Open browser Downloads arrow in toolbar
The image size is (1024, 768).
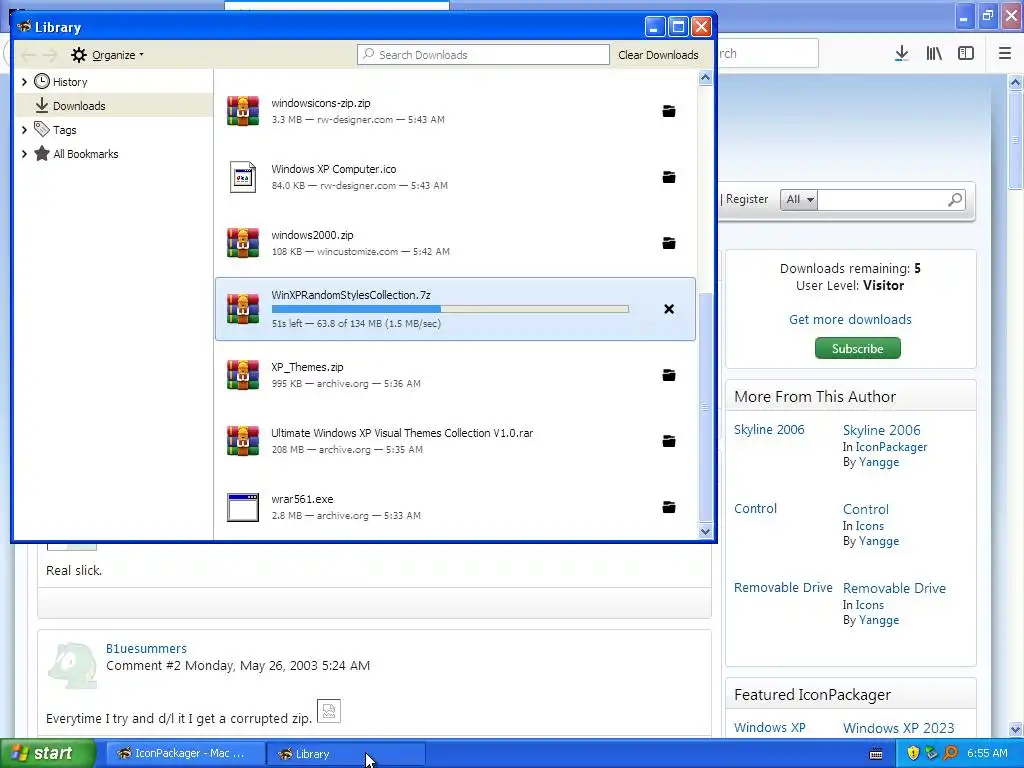coord(901,54)
